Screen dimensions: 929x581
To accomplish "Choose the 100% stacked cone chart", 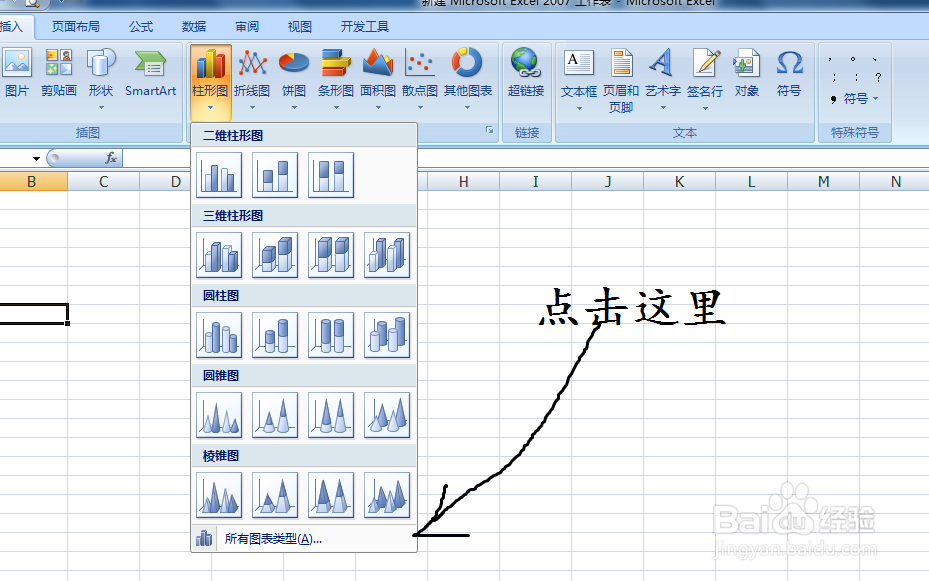I will pos(331,415).
